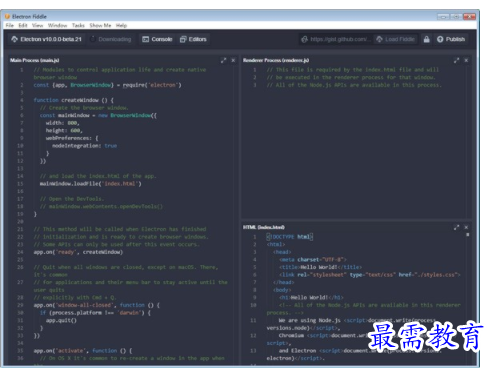Click the Load Fiddle button
Viewport: 492px width, 368px height.
click(x=395, y=39)
